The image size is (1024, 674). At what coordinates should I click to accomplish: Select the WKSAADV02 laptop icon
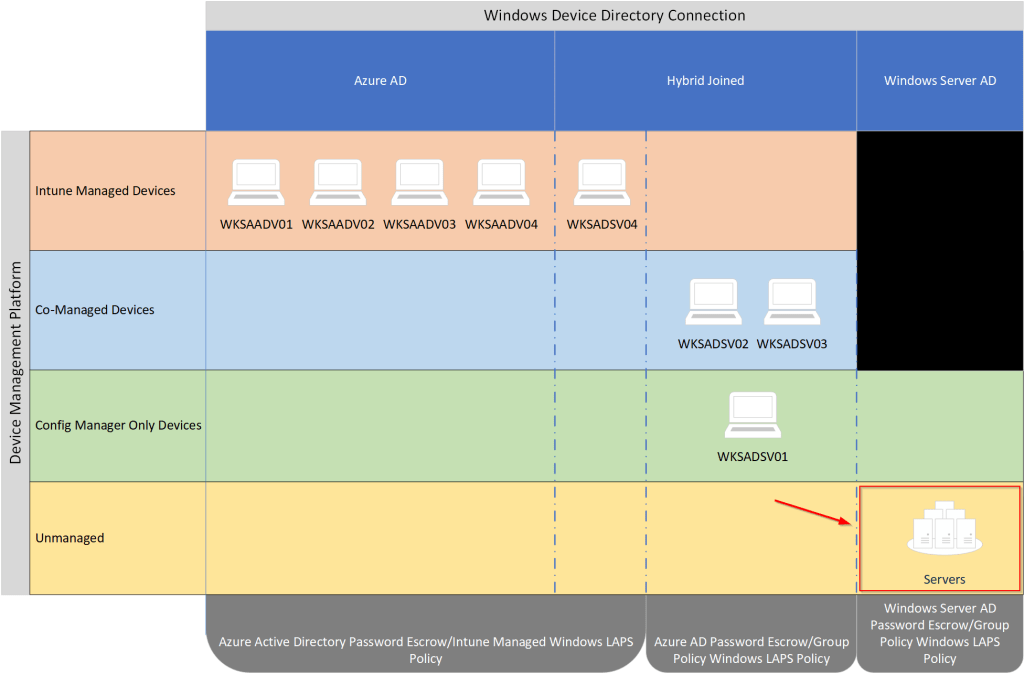338,183
